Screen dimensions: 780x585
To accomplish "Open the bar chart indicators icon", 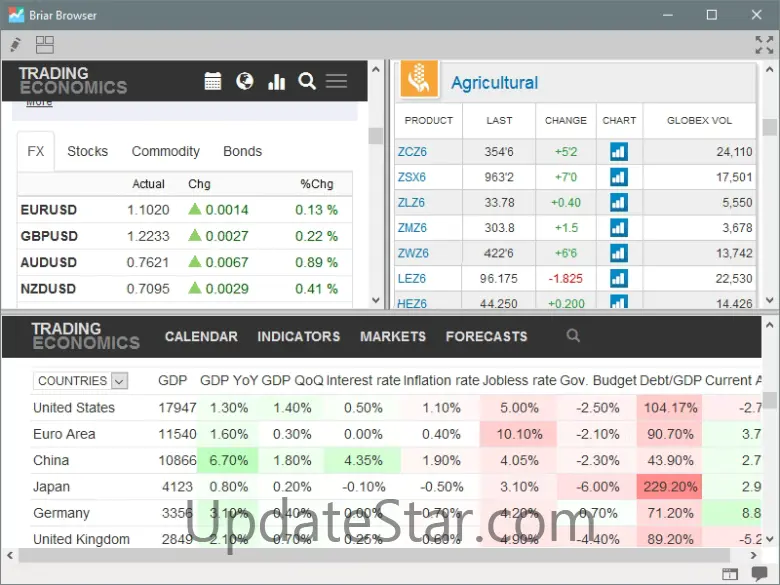I will pos(276,81).
